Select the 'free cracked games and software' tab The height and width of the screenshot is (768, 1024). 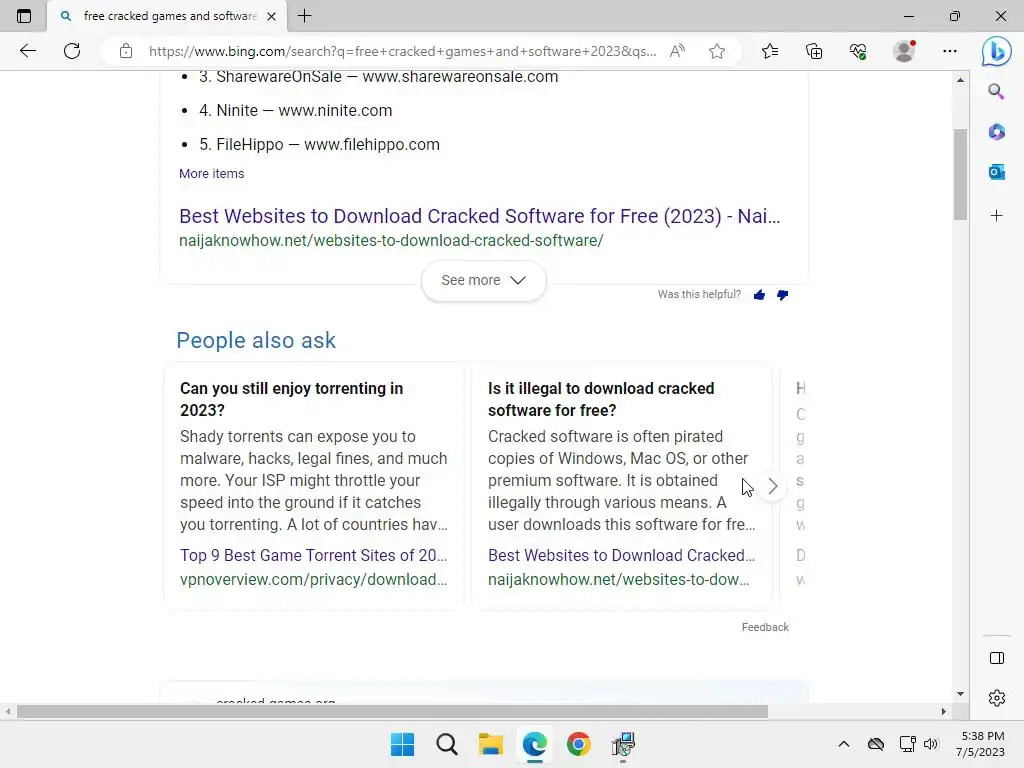pos(166,16)
